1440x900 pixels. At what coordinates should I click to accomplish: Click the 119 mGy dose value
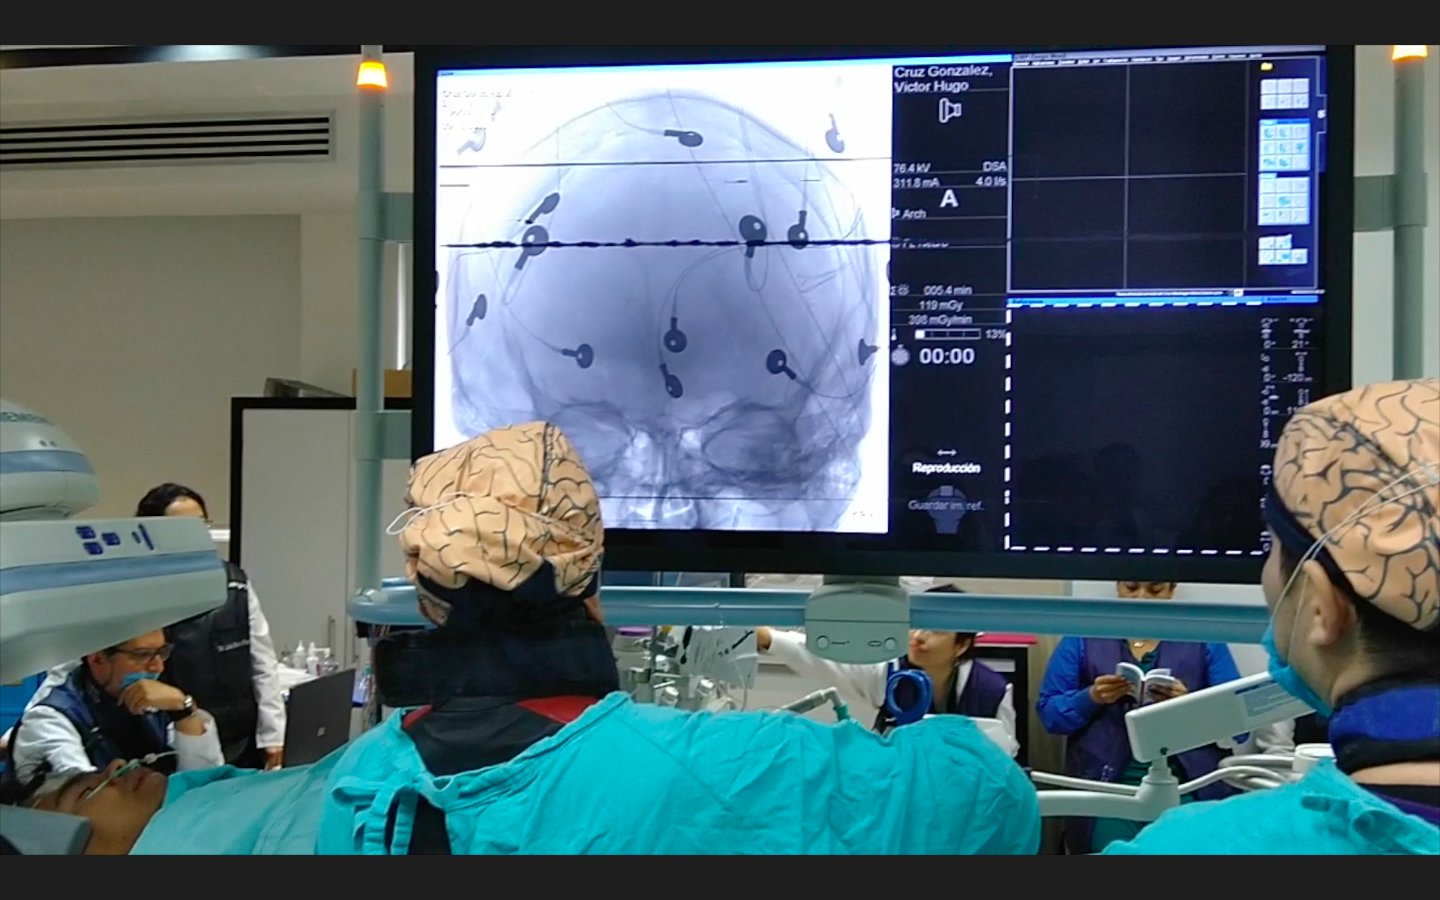tap(941, 305)
